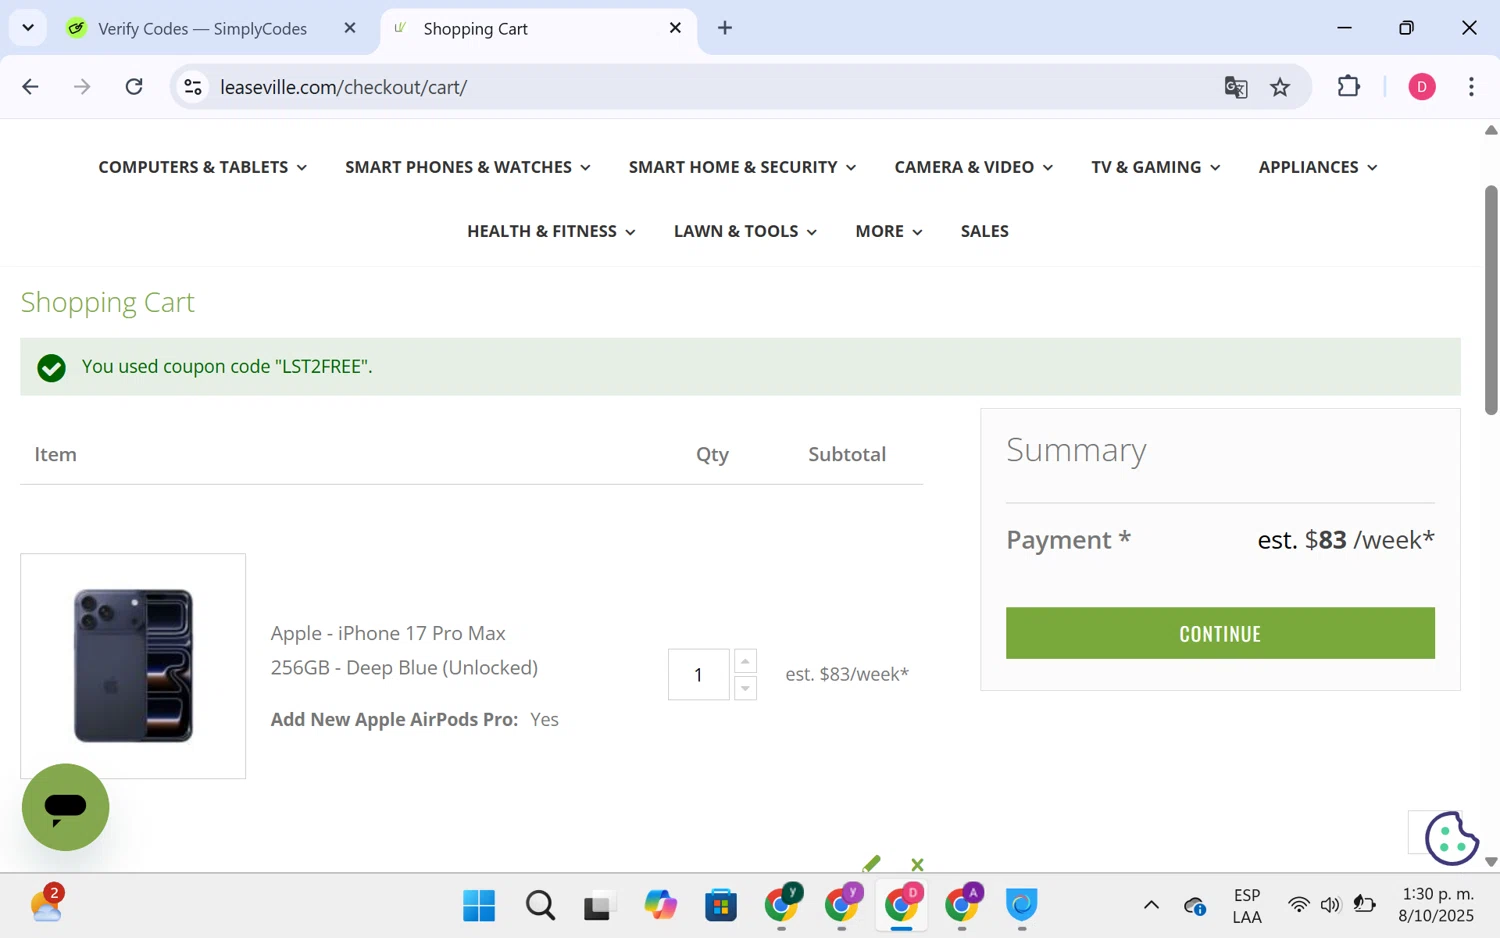This screenshot has height=938, width=1500.
Task: Expand Smart Phones & Watches menu
Action: (x=468, y=167)
